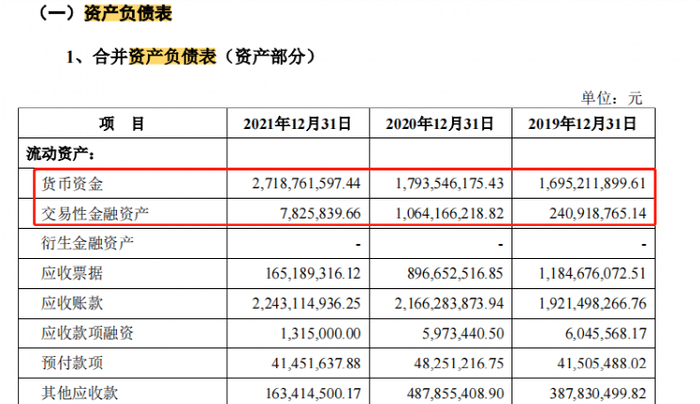Viewport: 700px width, 404px height.
Task: Select 应收账款 value 1,921,498,266.76
Action: (x=592, y=303)
